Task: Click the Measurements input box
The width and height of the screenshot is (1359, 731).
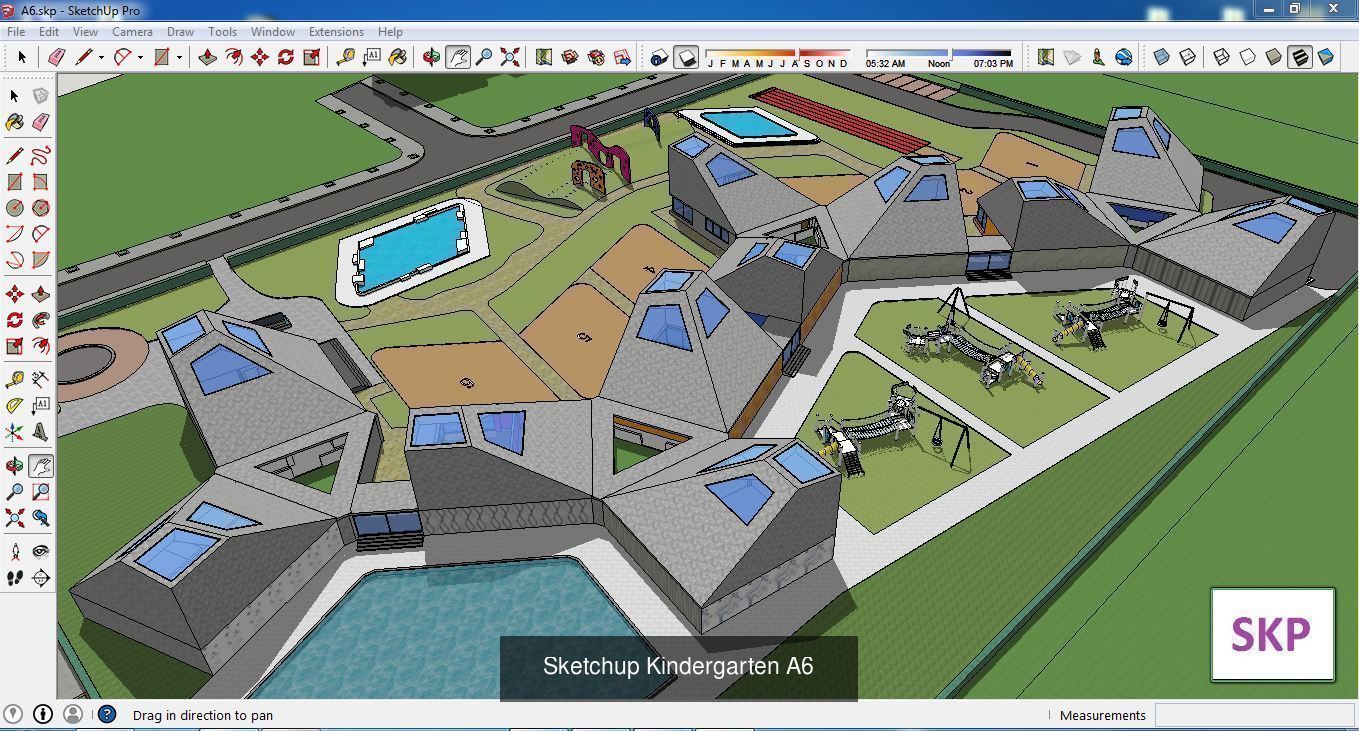Action: coord(1254,715)
